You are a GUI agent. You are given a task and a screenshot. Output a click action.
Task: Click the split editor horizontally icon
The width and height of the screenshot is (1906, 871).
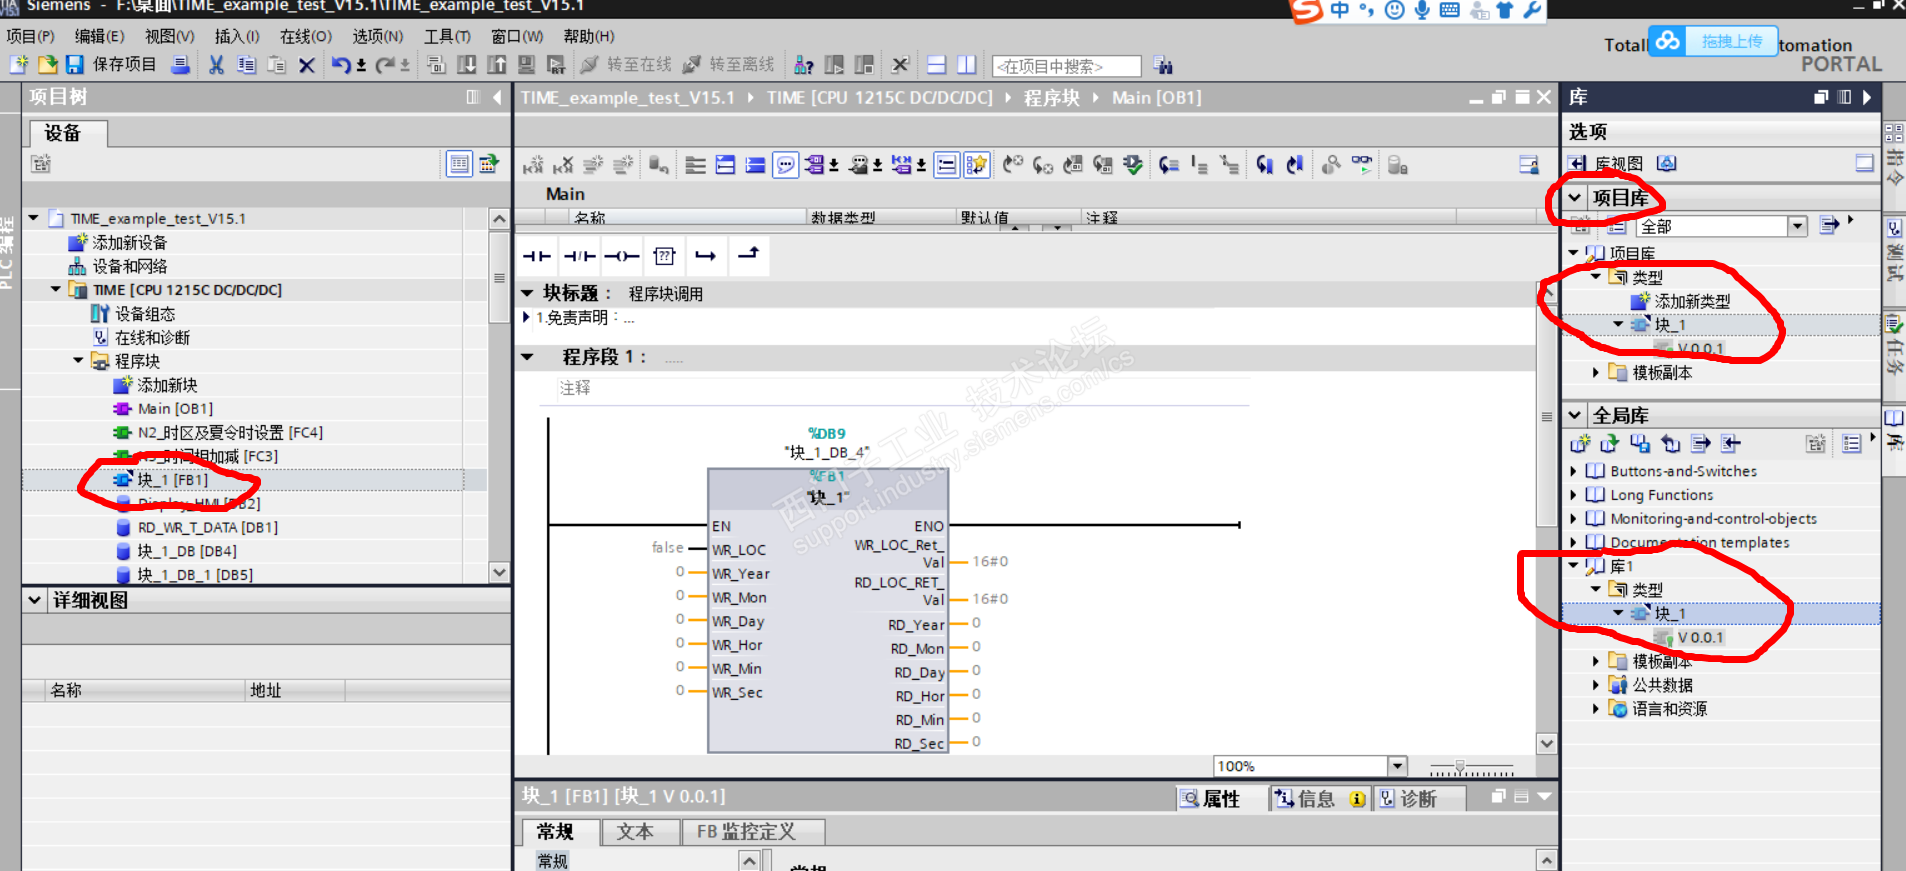(937, 65)
